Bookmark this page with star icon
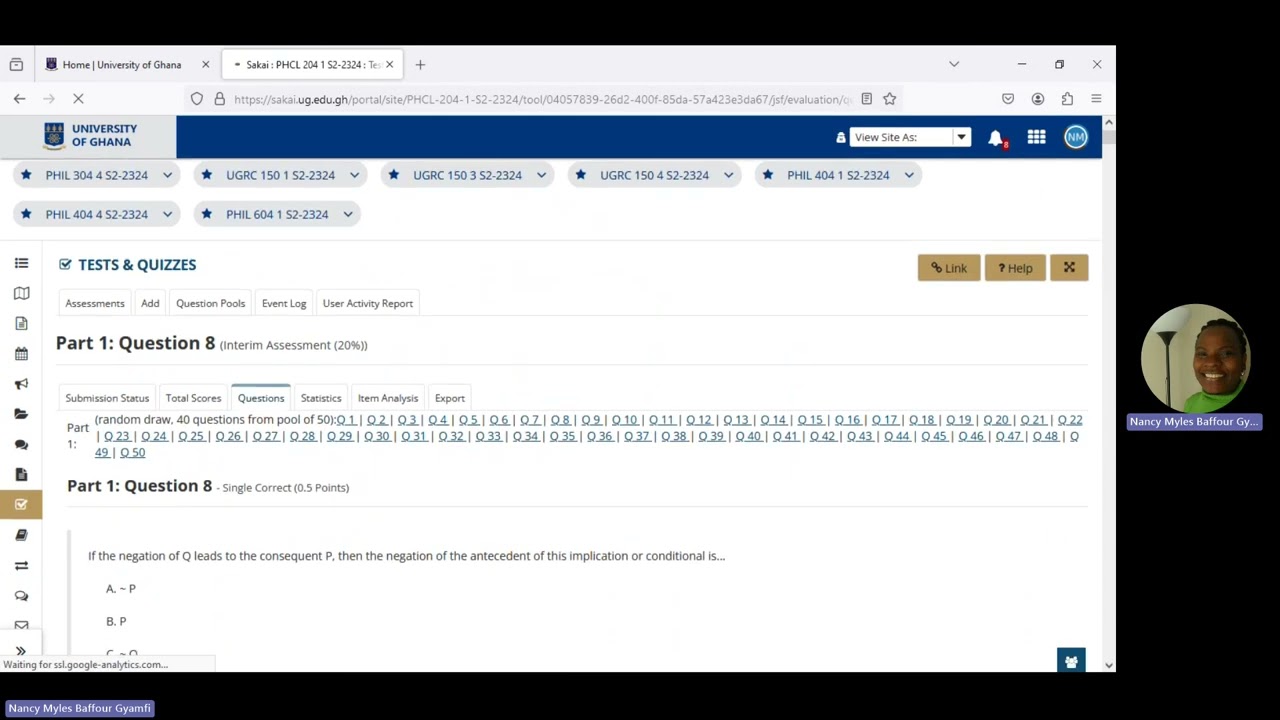1280x720 pixels. pyautogui.click(x=889, y=99)
